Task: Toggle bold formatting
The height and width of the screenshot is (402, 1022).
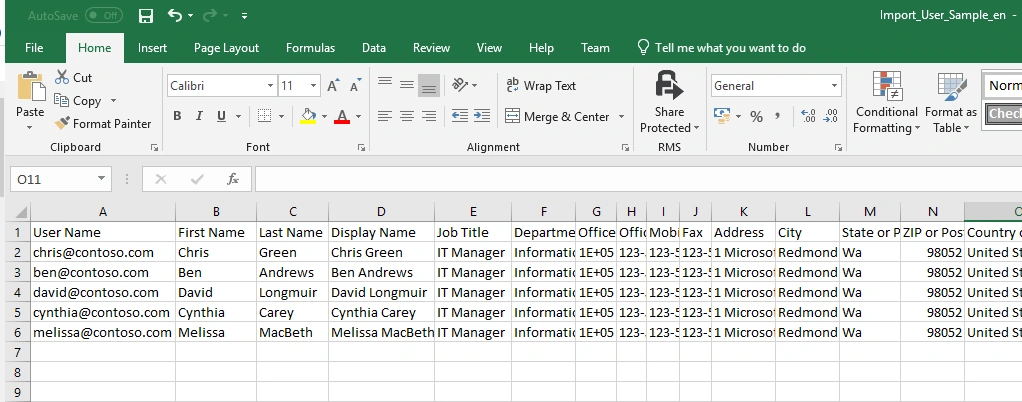Action: pyautogui.click(x=177, y=116)
